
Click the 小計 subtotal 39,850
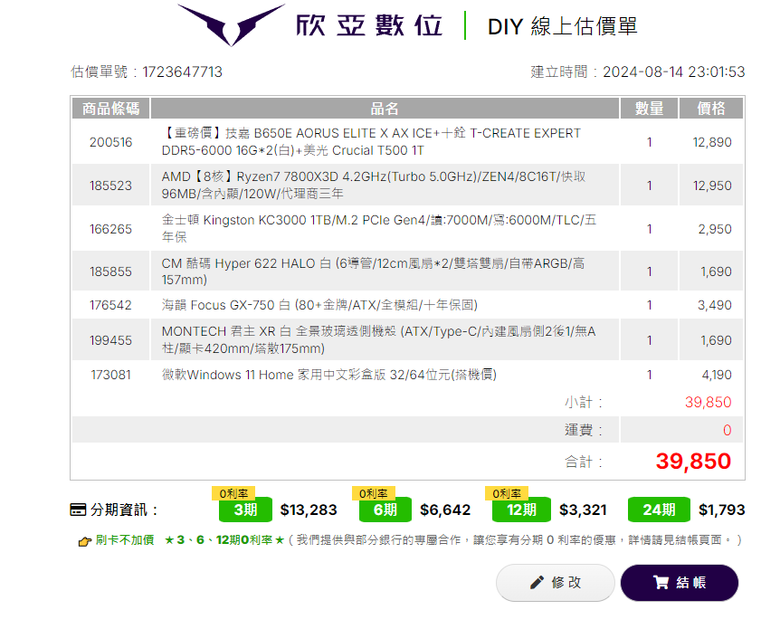pyautogui.click(x=708, y=402)
